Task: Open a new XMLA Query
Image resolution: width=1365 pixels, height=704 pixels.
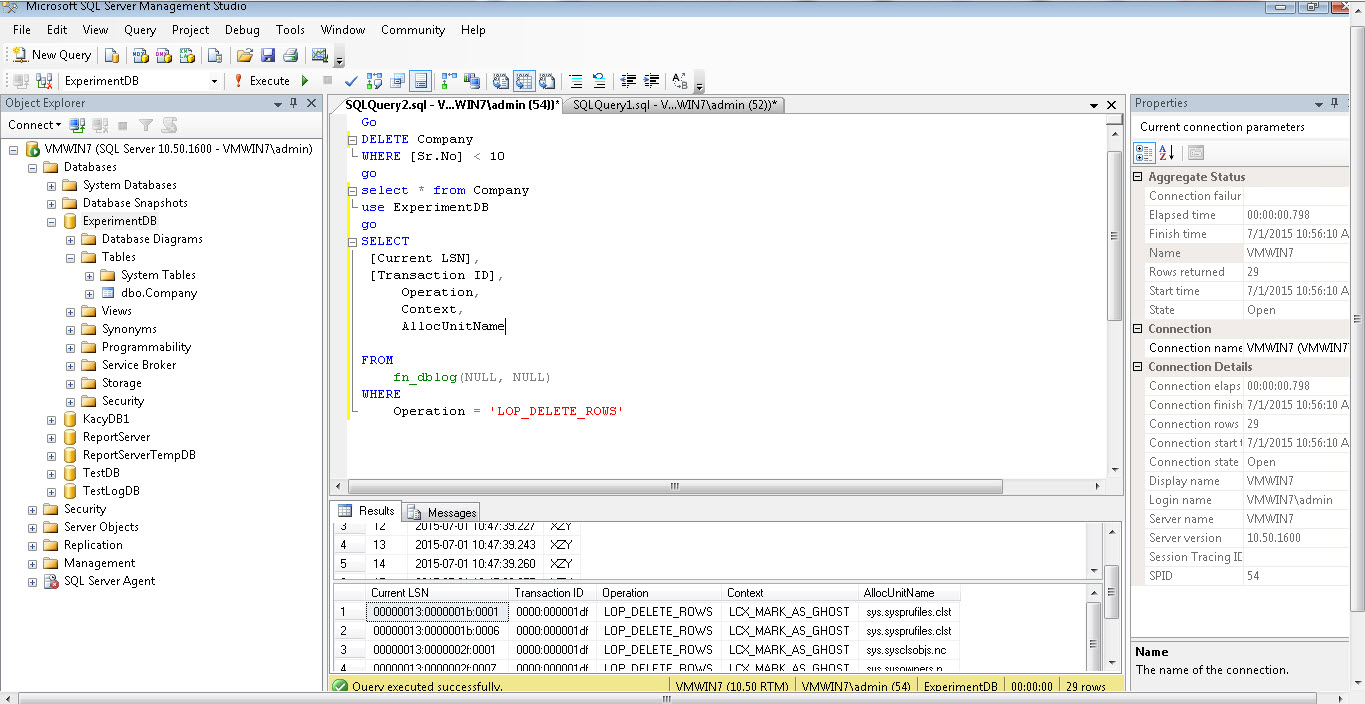Action: click(187, 55)
